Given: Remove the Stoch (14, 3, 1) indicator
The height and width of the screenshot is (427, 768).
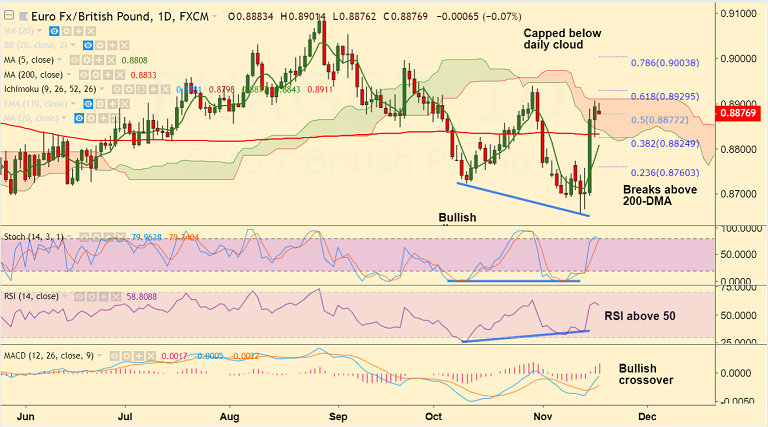Looking at the screenshot, I should [121, 237].
